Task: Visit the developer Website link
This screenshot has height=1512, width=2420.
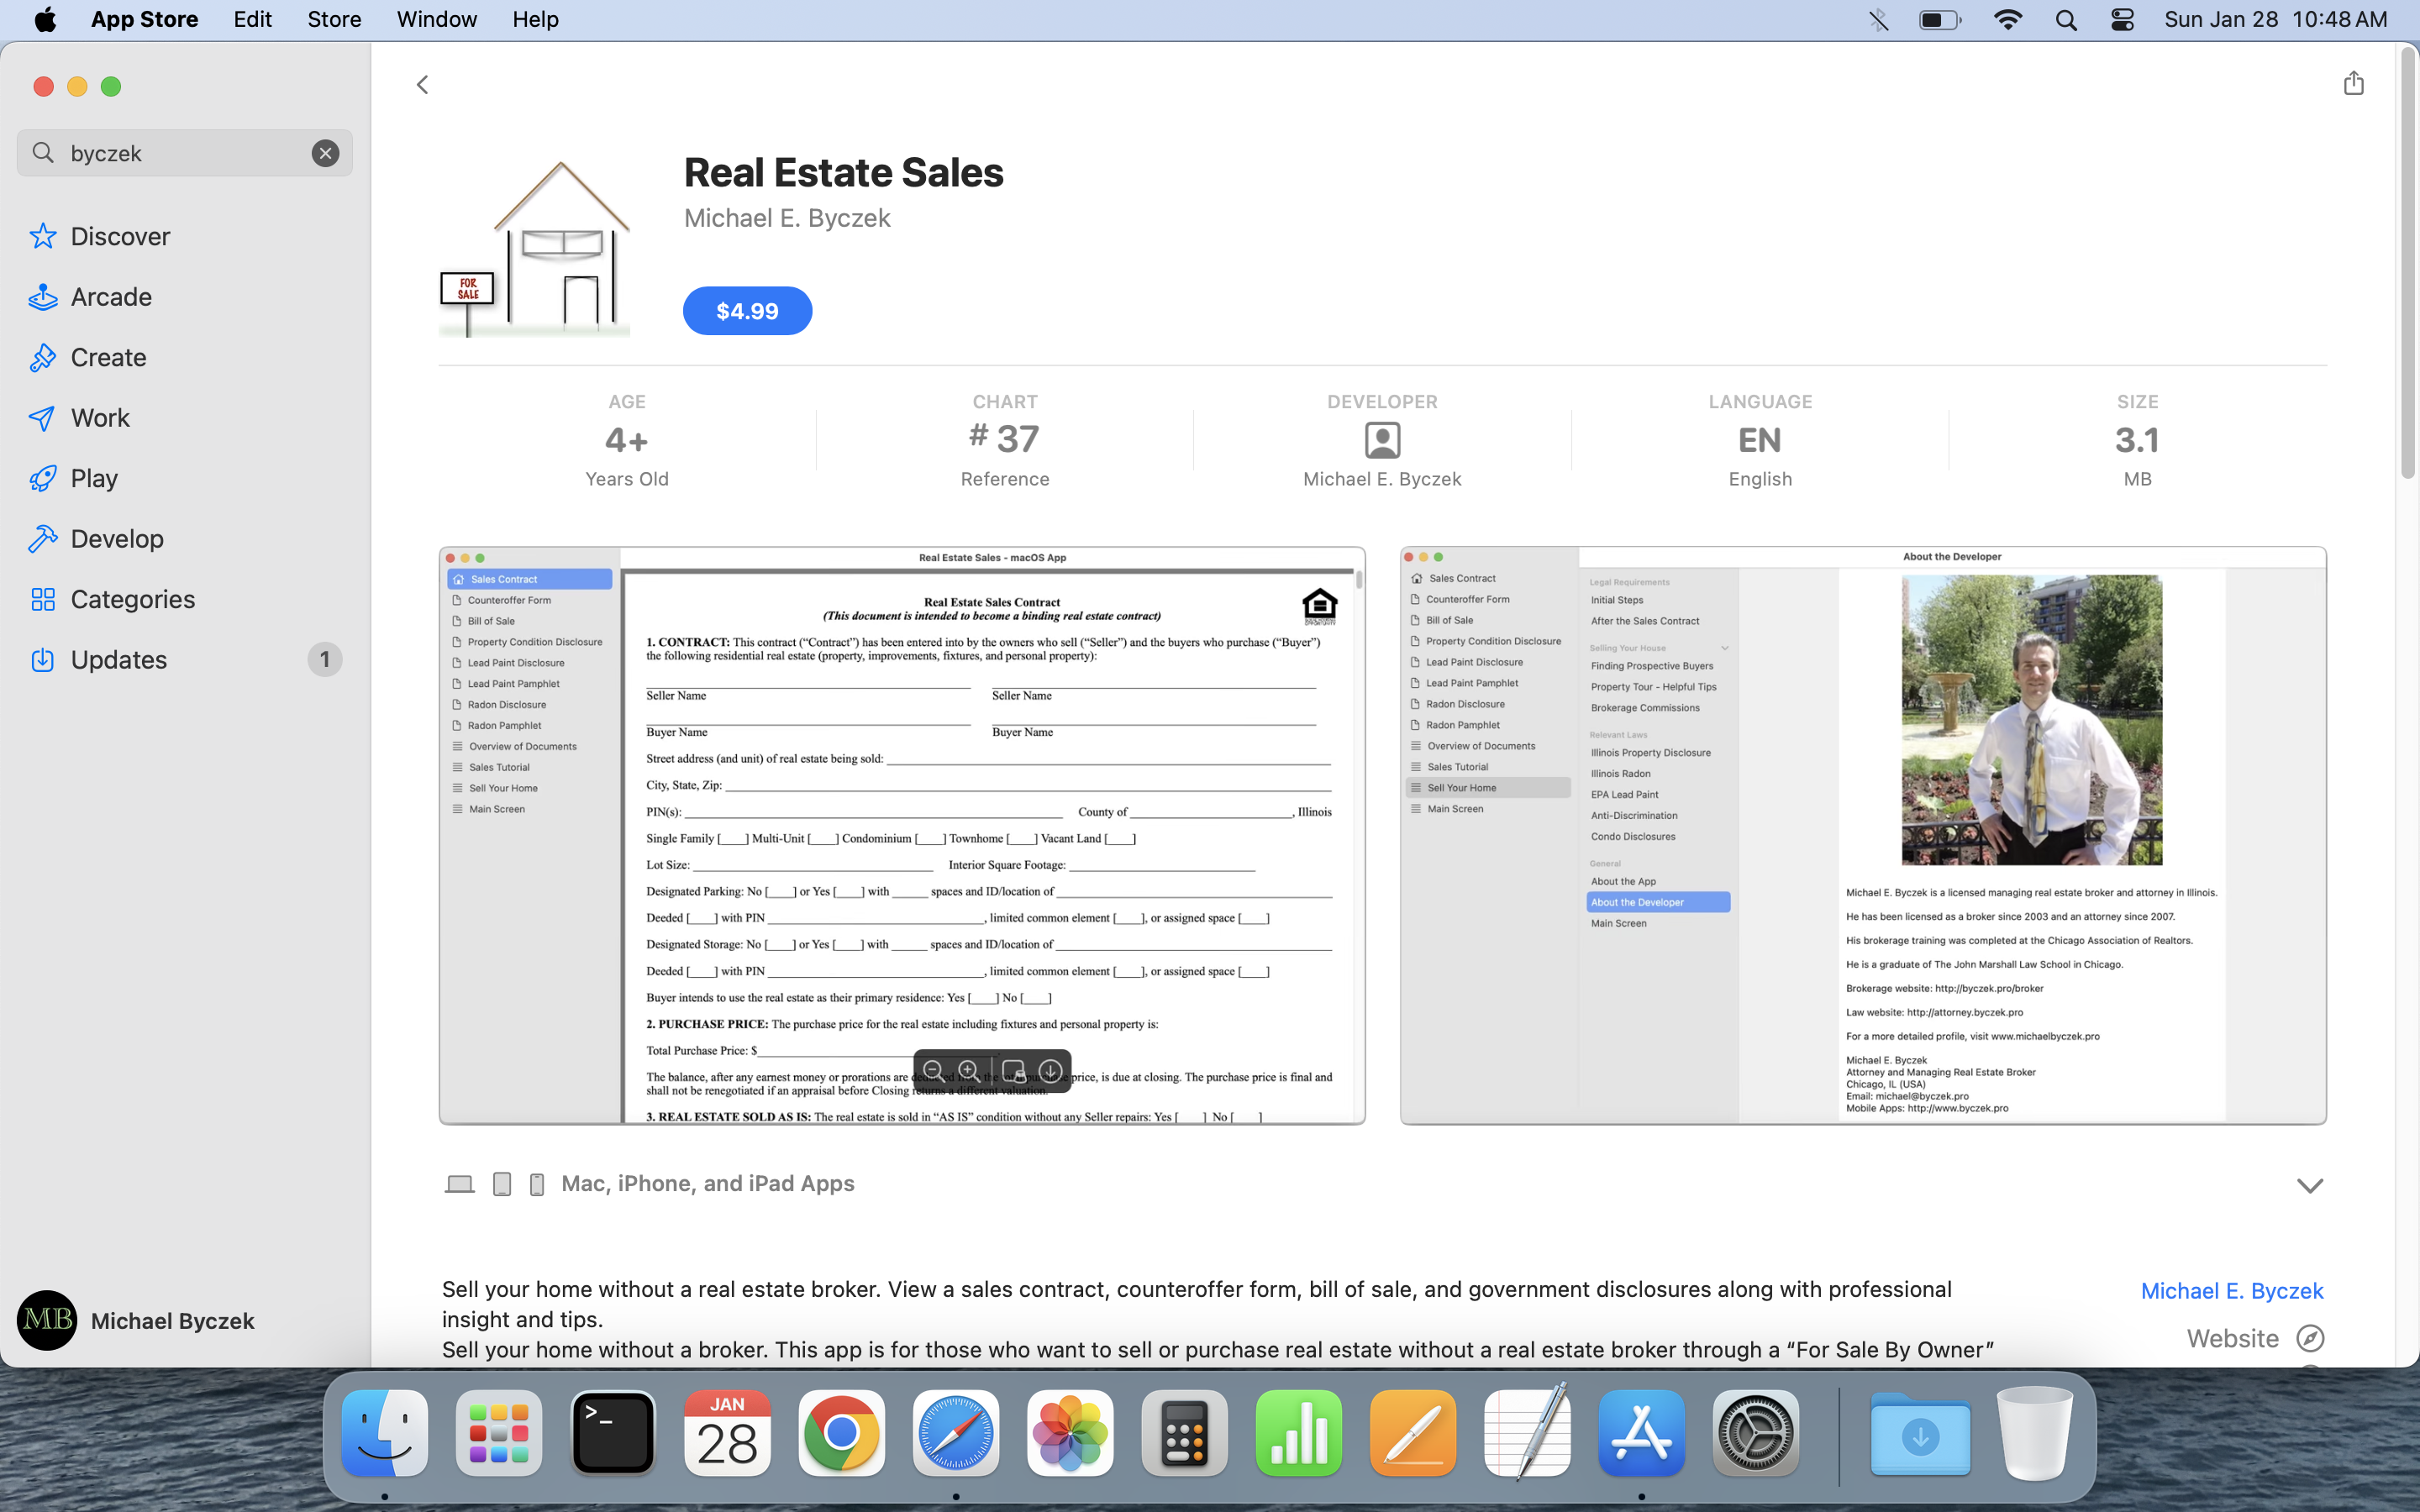Action: pos(2232,1338)
